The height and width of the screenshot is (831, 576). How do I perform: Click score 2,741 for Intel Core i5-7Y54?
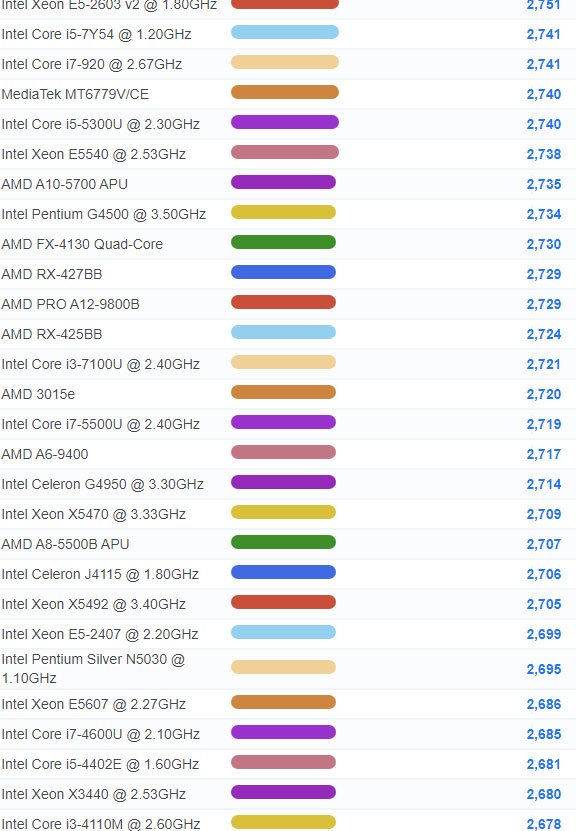pos(544,34)
